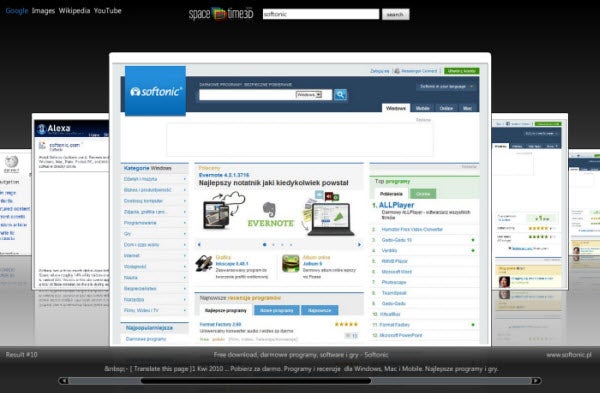Switch to Images search source
Screen dimensions: 600x393
[43, 11]
